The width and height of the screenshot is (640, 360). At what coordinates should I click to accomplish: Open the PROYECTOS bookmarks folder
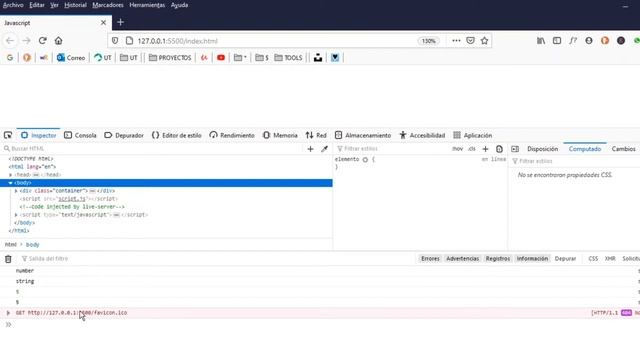tap(170, 58)
